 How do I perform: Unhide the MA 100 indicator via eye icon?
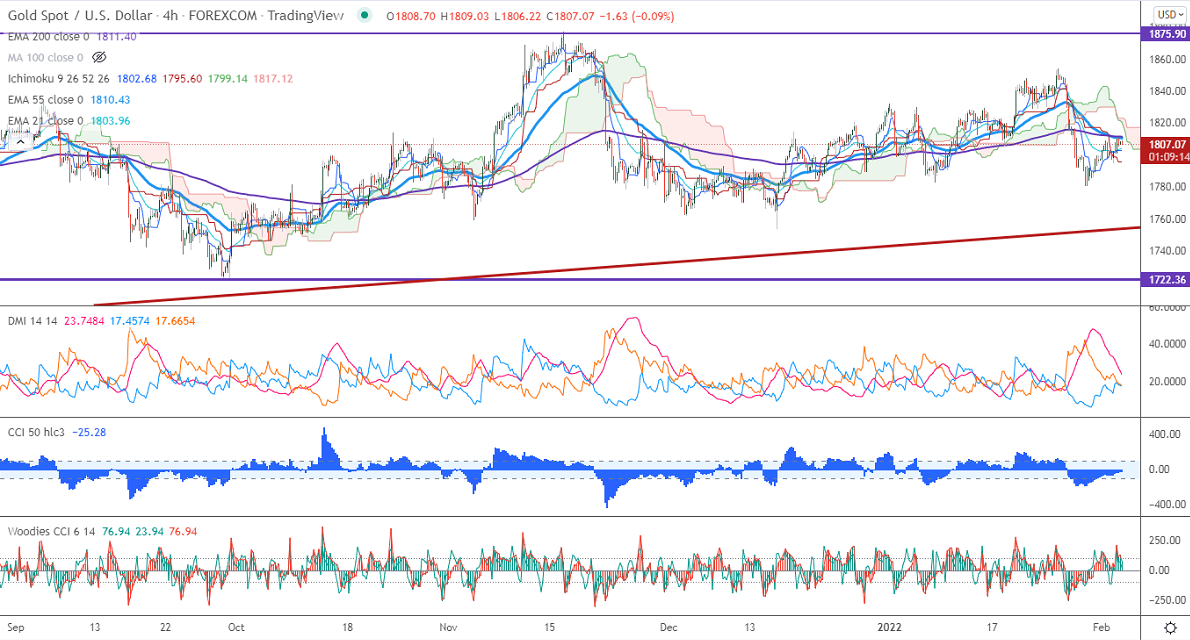99,58
